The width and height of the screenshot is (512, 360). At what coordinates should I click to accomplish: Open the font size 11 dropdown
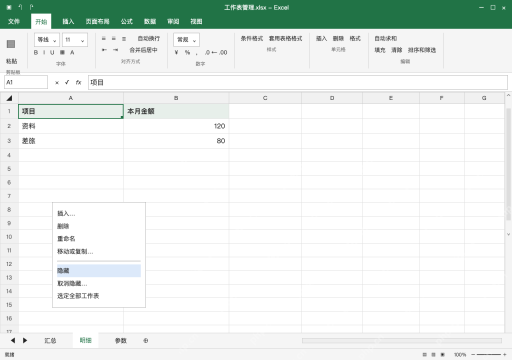pyautogui.click(x=75, y=40)
